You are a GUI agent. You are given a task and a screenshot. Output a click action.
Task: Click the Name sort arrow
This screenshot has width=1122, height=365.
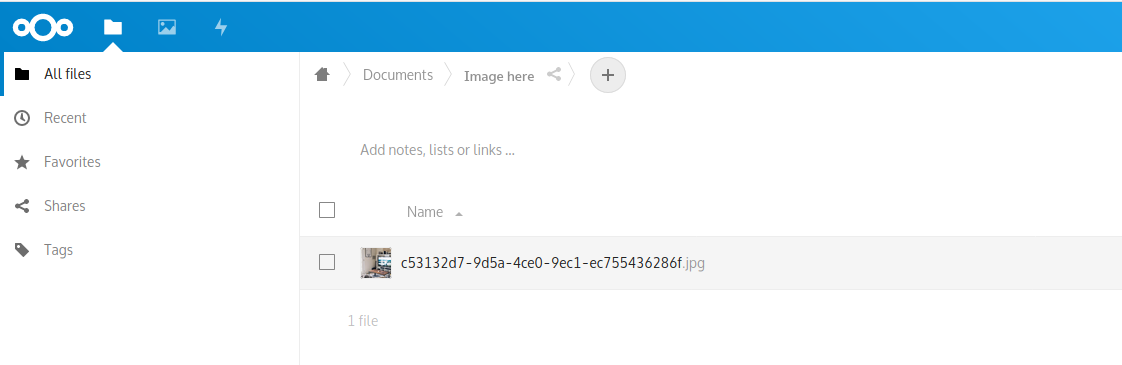(x=459, y=213)
